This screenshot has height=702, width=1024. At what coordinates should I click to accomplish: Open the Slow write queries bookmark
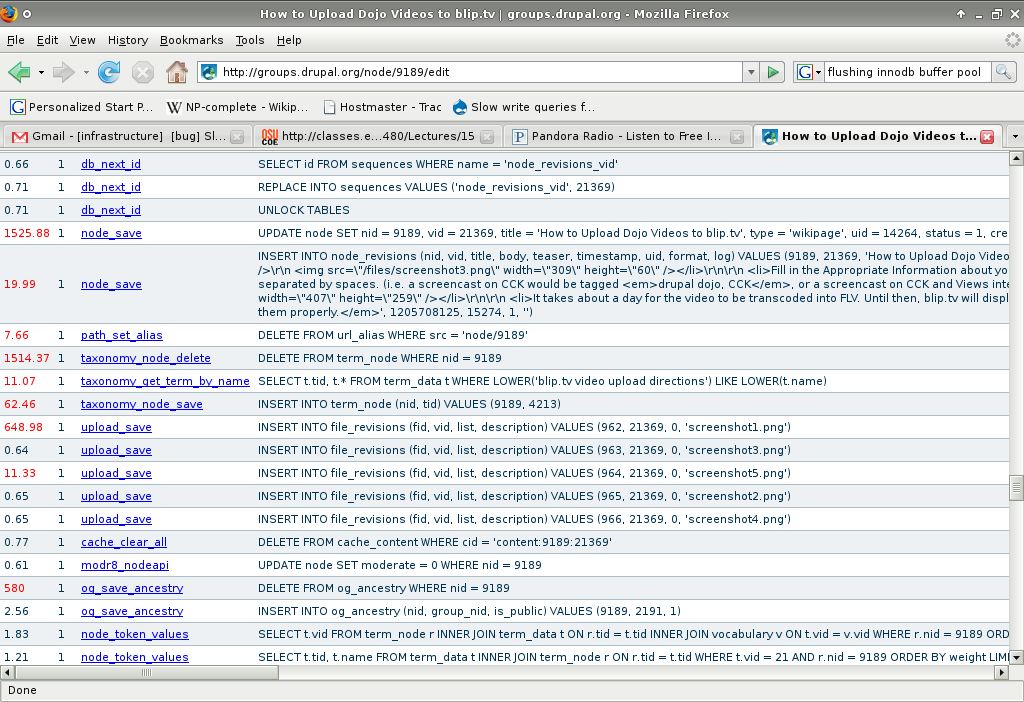(x=524, y=107)
